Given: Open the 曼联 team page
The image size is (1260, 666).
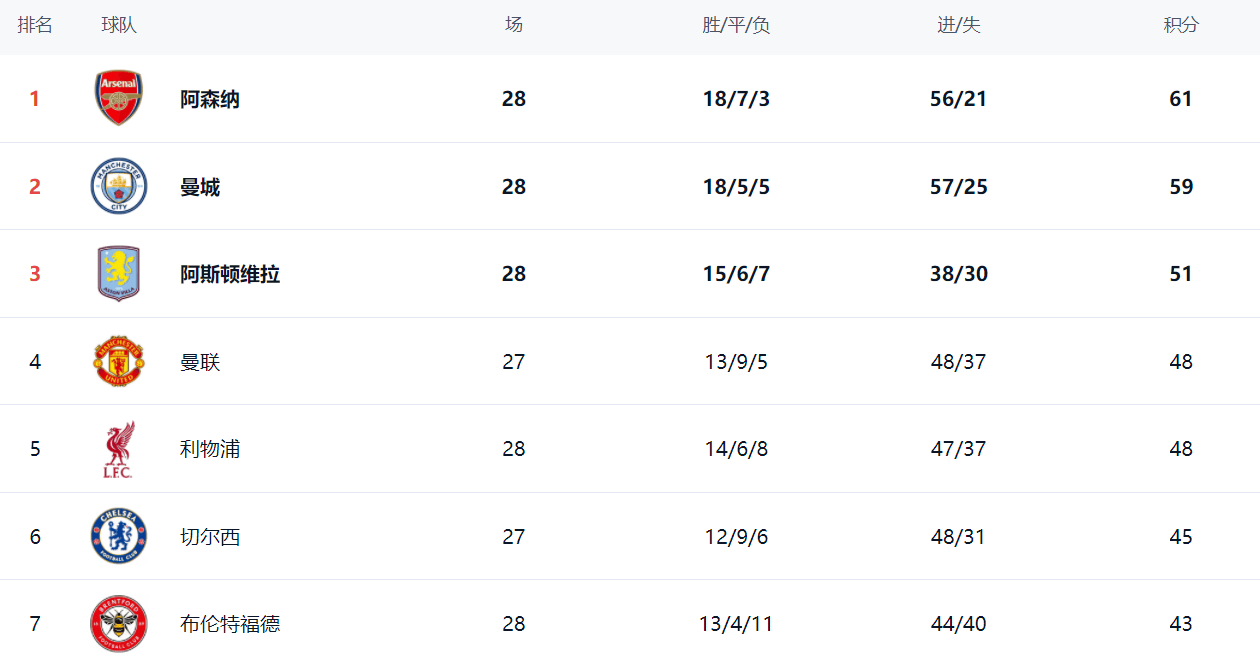Looking at the screenshot, I should tap(200, 362).
